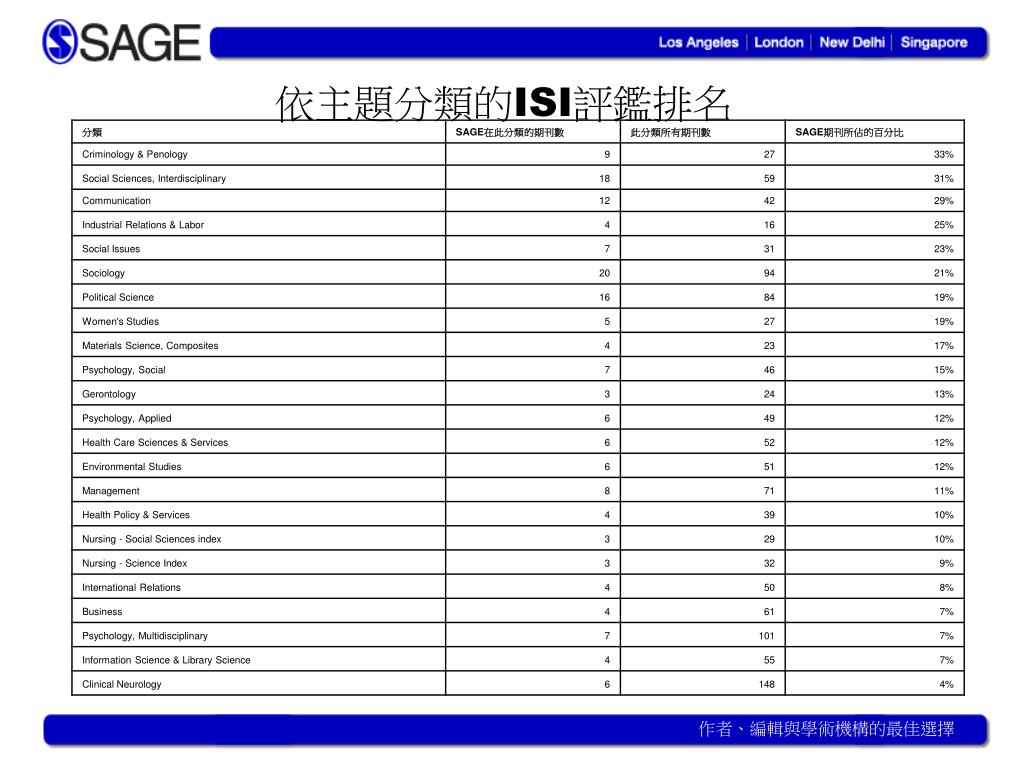Click the 46 total for Psychology, Social
The width and height of the screenshot is (1024, 768).
pyautogui.click(x=769, y=370)
